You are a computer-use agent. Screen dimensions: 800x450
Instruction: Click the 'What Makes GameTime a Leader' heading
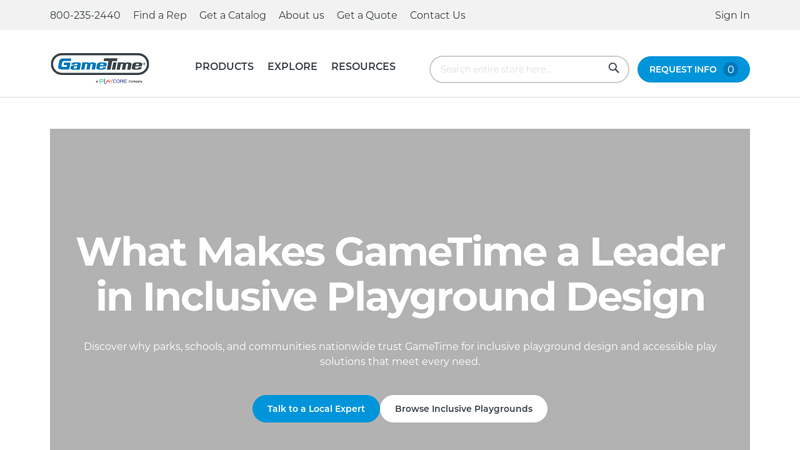[400, 274]
